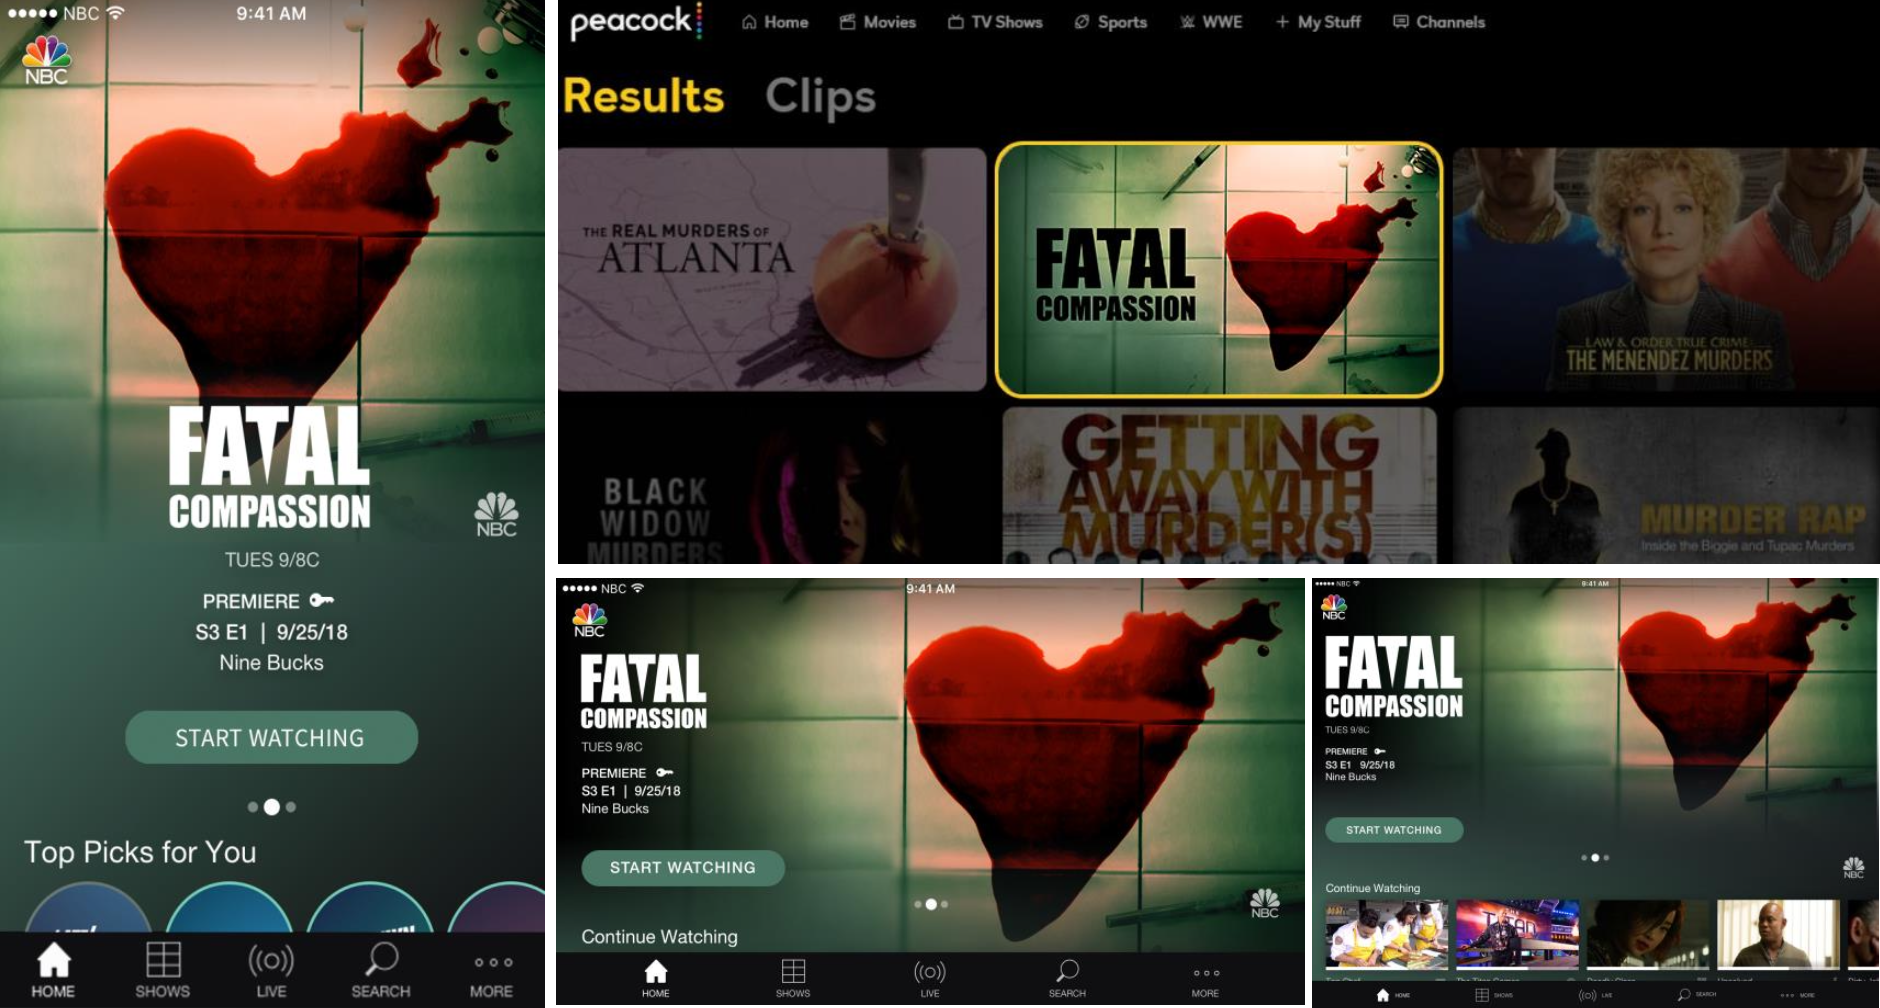Open Channels in the Peacock navigation
1880x1008 pixels.
tap(1439, 22)
